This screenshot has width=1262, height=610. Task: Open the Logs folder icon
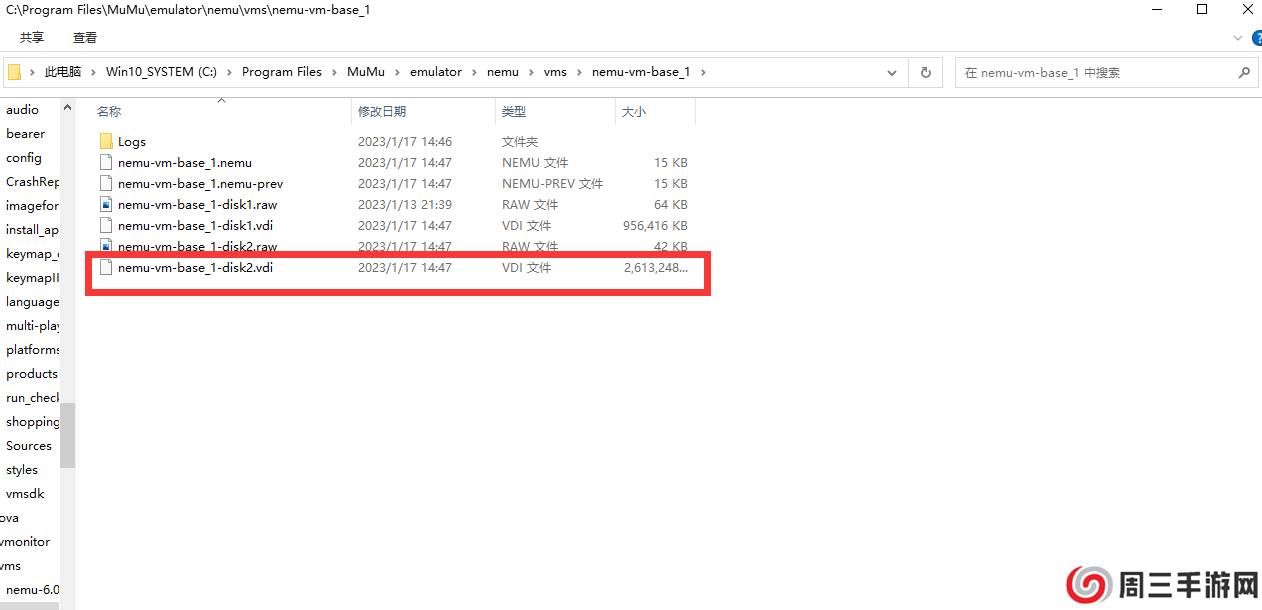[106, 142]
